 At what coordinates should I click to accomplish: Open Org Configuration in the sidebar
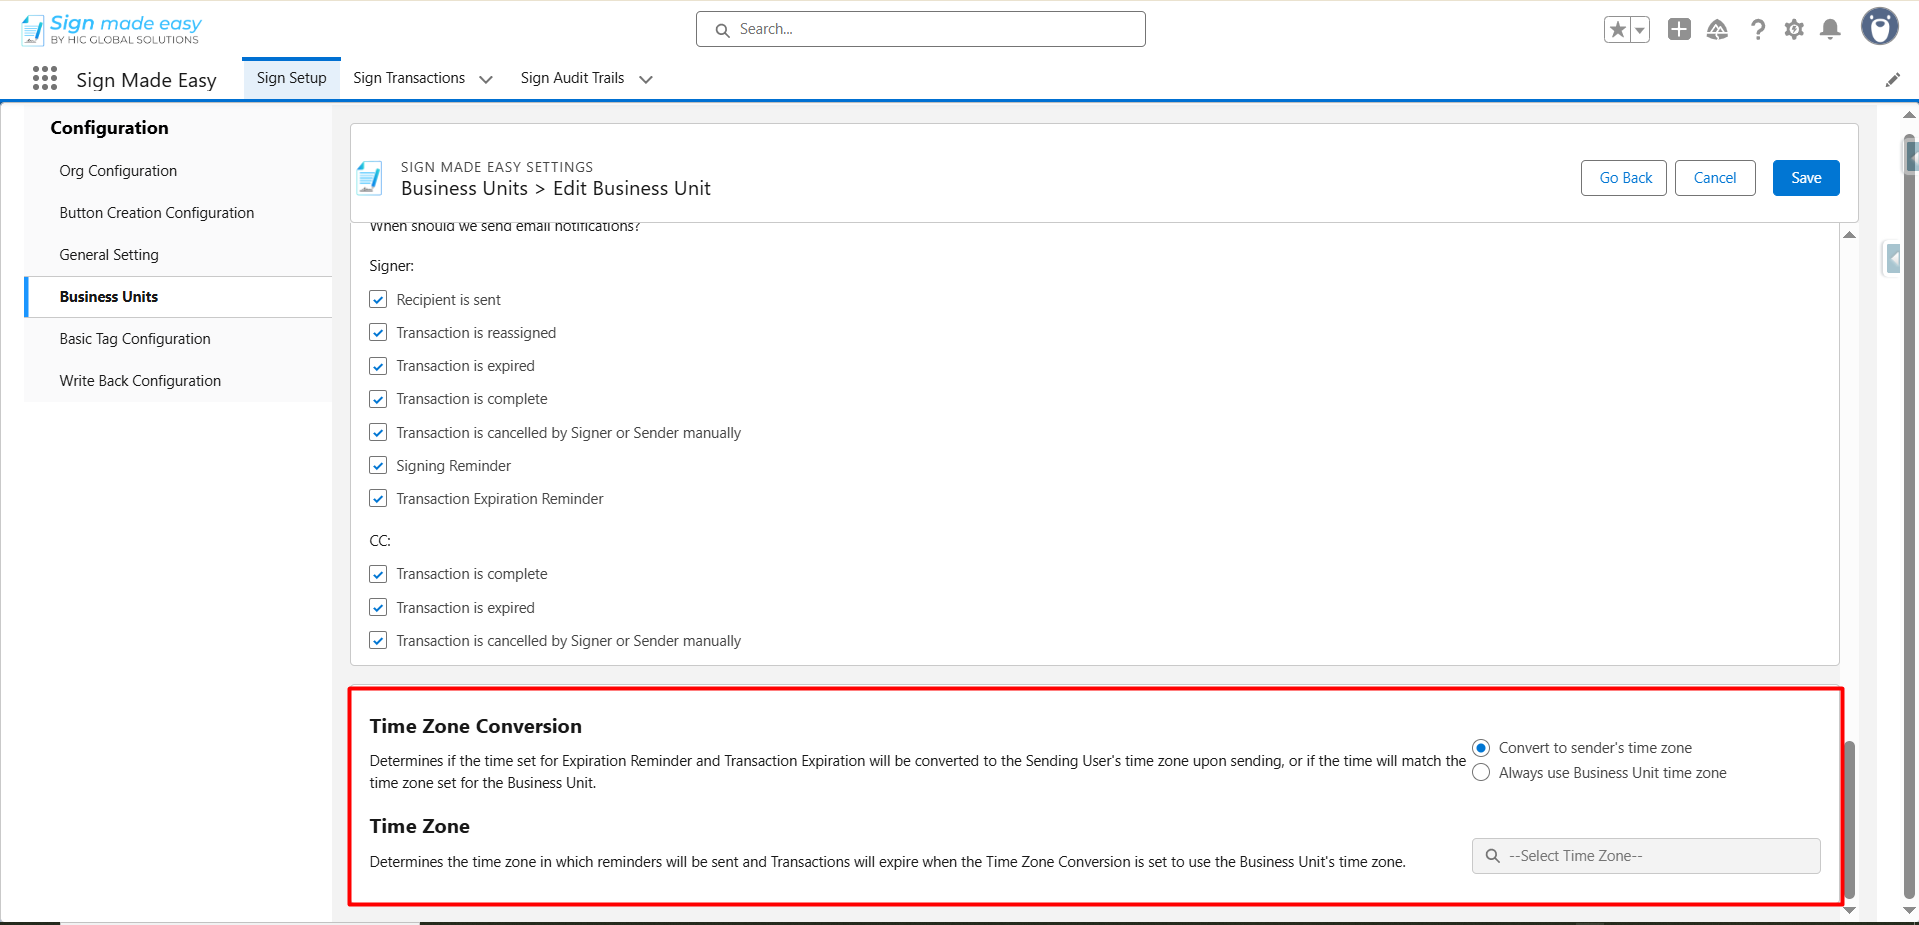click(118, 171)
